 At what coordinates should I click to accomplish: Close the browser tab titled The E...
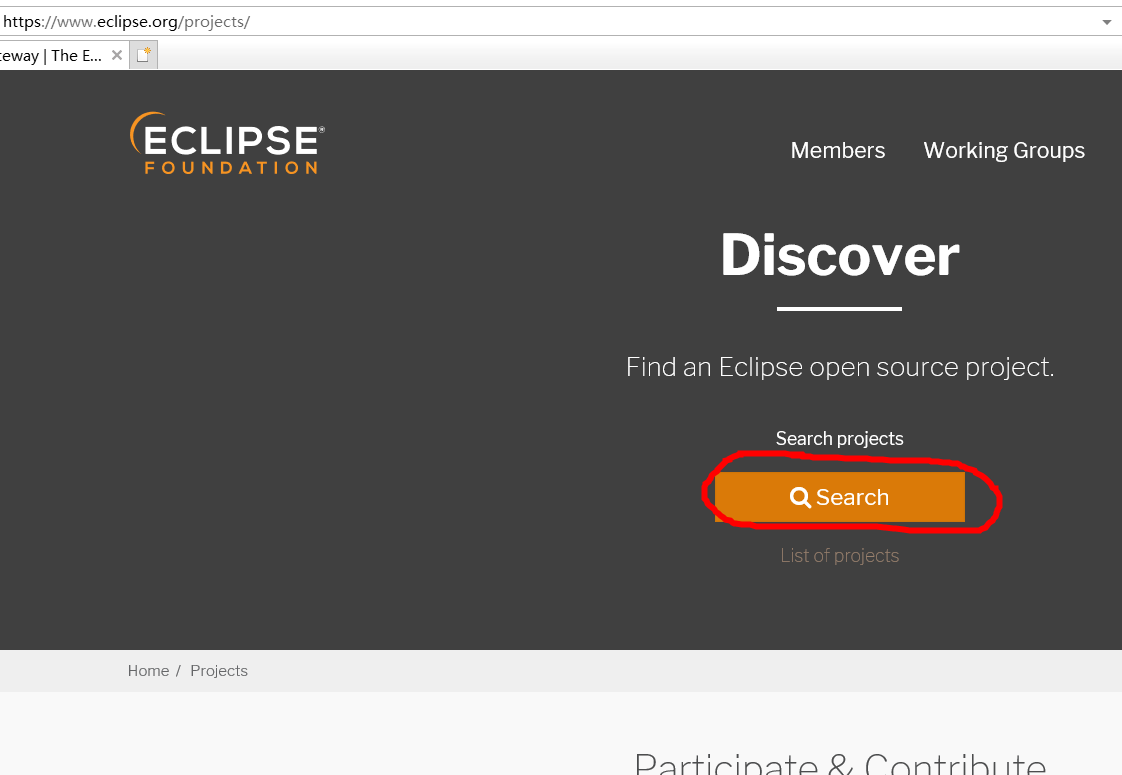click(117, 55)
